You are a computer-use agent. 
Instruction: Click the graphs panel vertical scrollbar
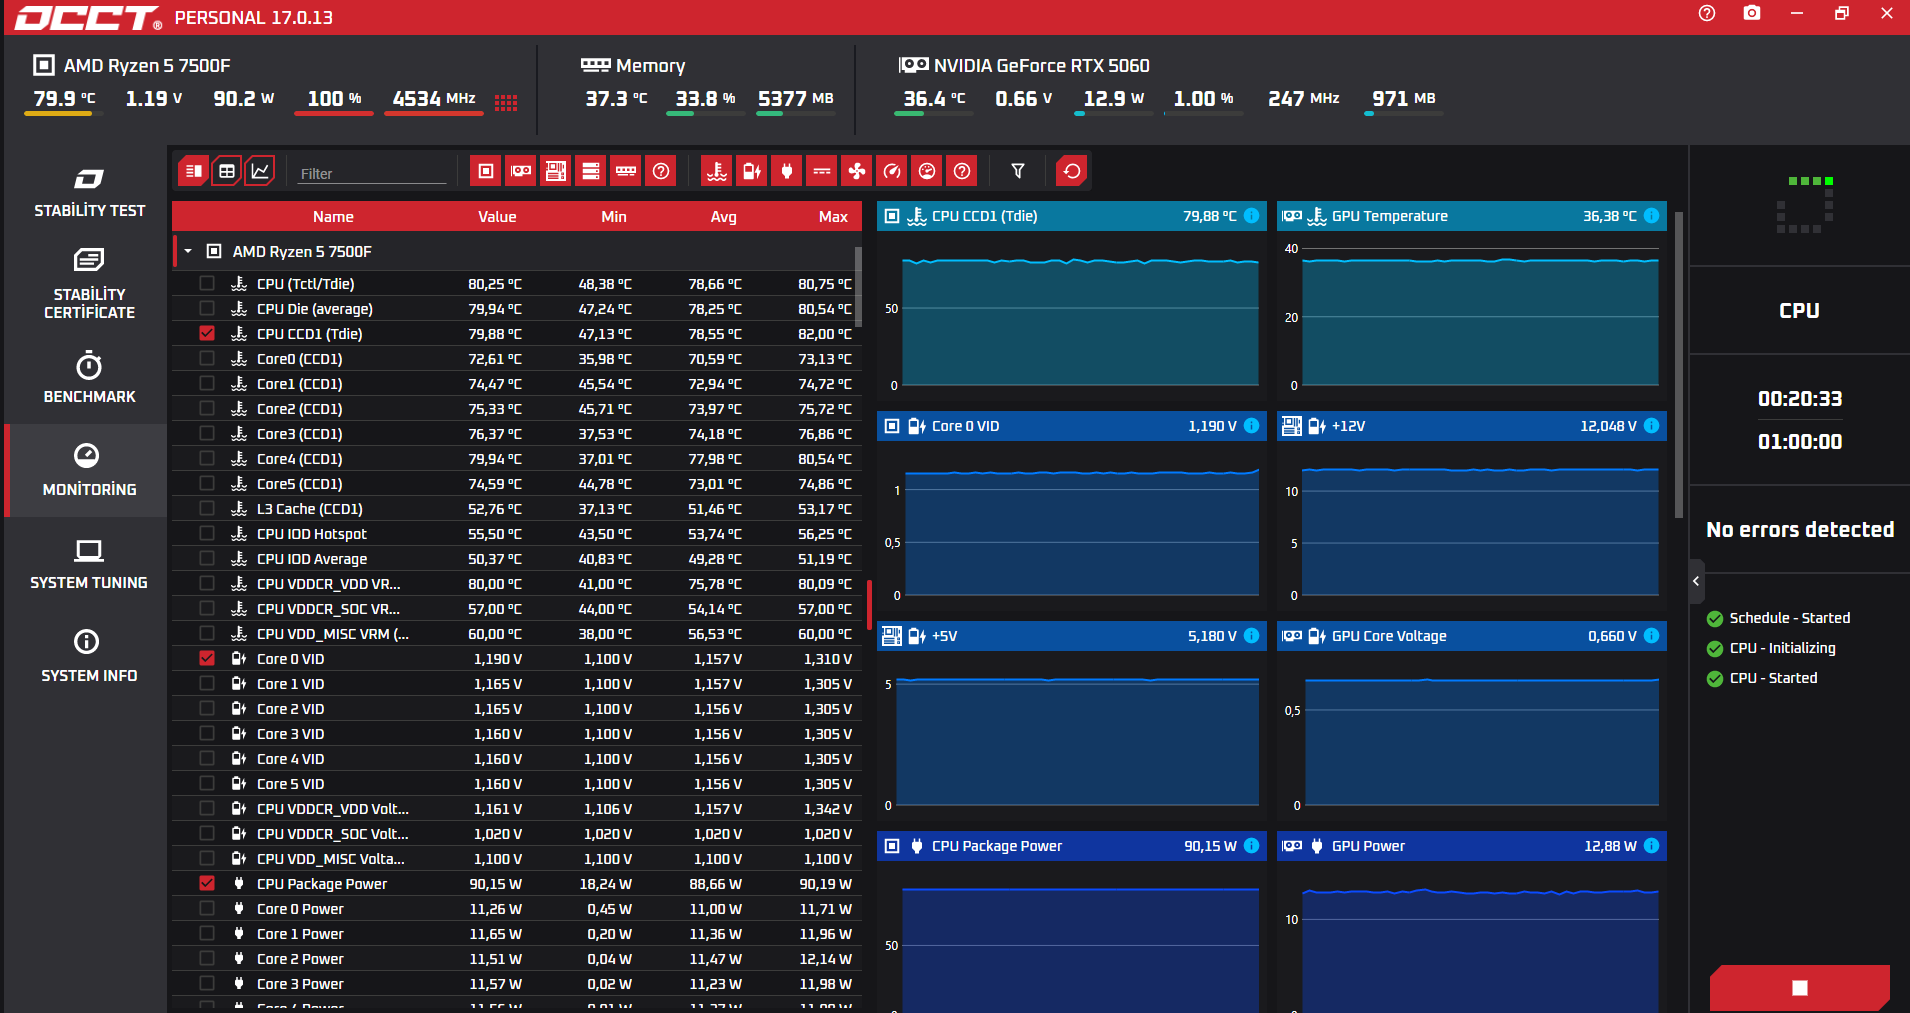pyautogui.click(x=1679, y=365)
